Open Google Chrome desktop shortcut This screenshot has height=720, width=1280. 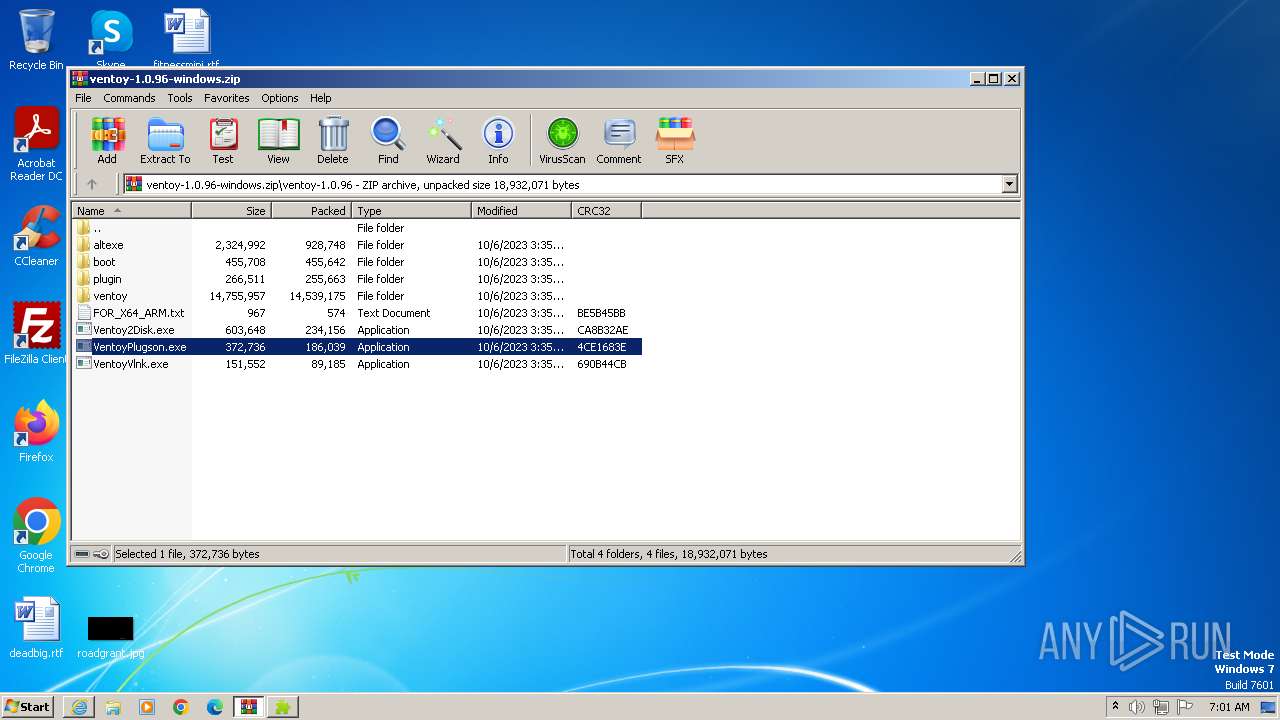[x=36, y=536]
